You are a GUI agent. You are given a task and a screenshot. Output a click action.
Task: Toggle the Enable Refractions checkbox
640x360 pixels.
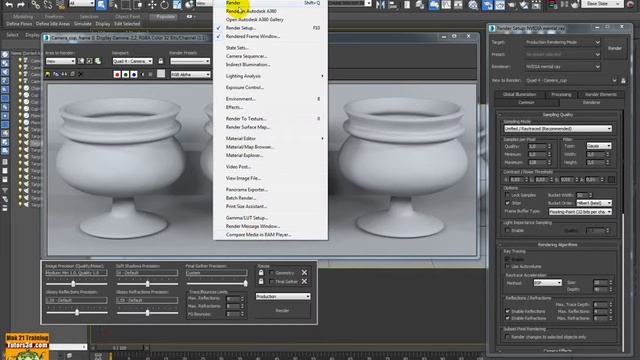tap(507, 318)
